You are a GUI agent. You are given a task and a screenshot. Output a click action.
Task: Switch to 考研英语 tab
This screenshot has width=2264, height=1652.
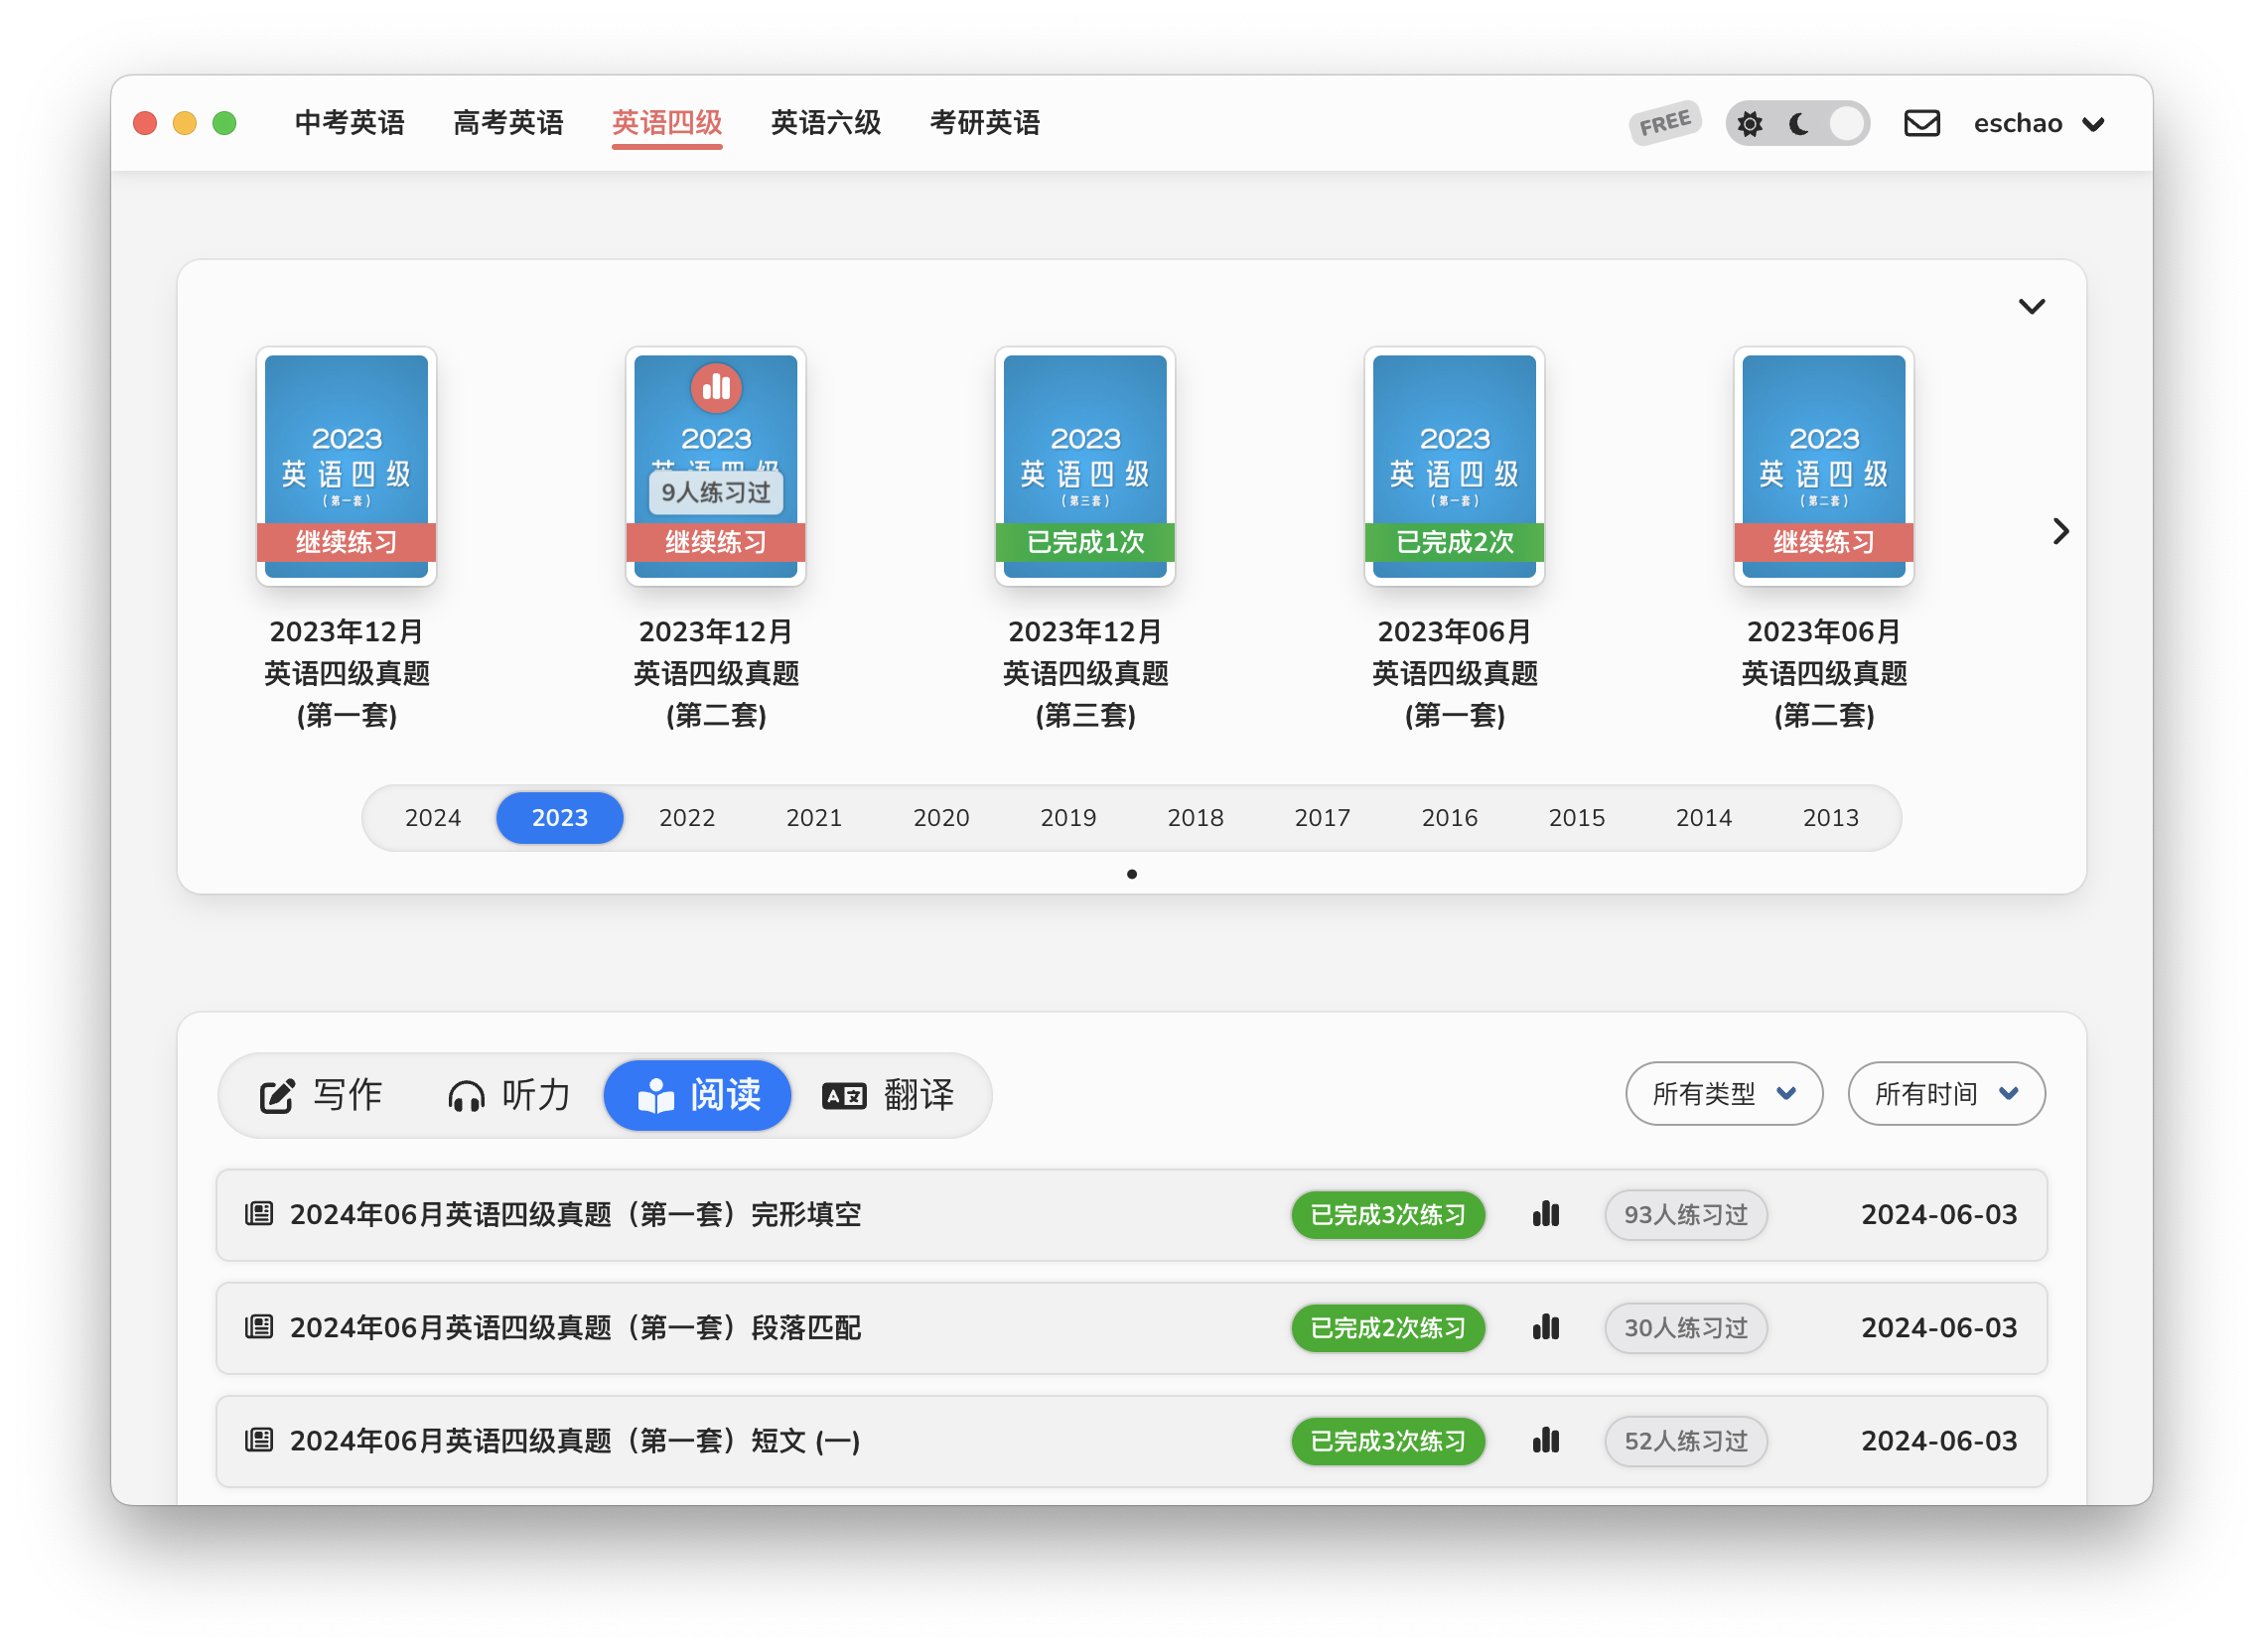coord(985,122)
